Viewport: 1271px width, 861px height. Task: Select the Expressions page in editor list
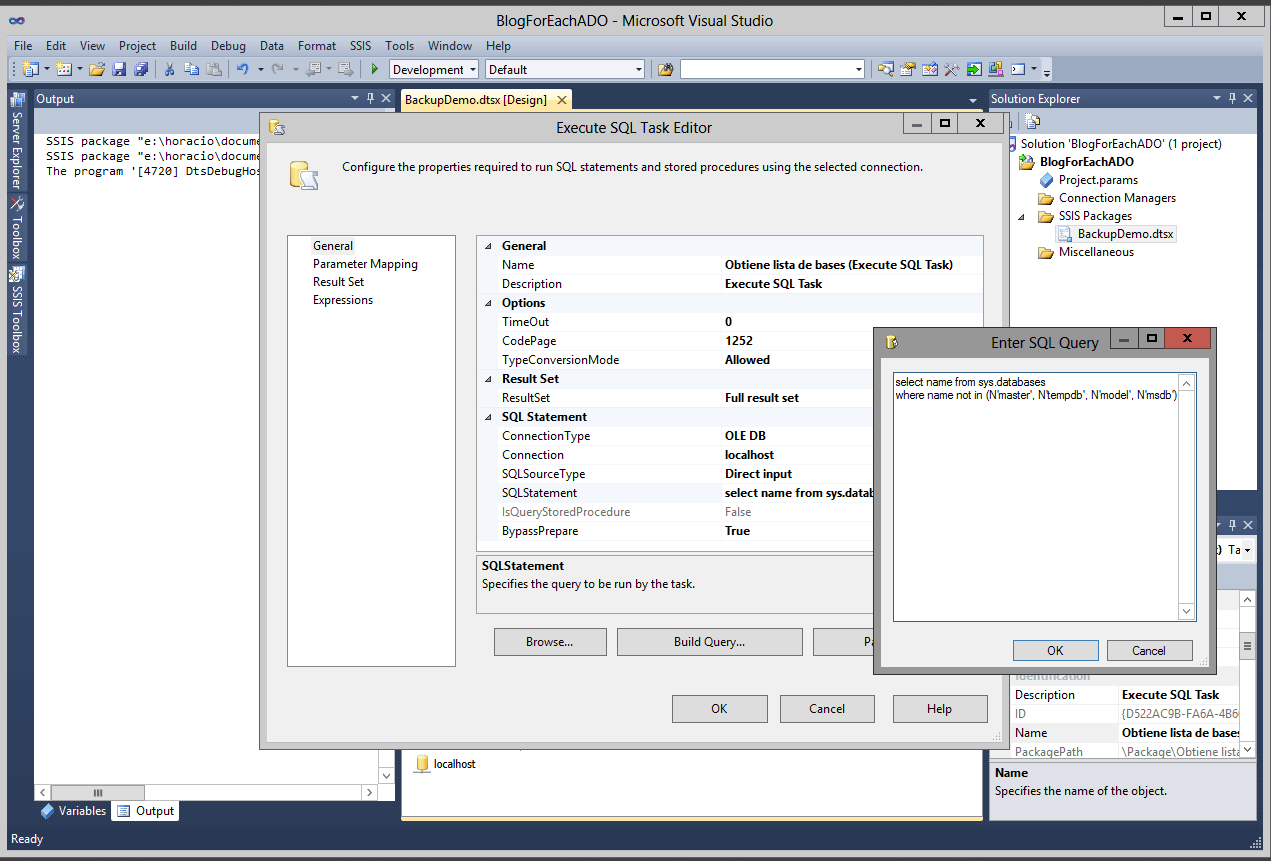(343, 300)
